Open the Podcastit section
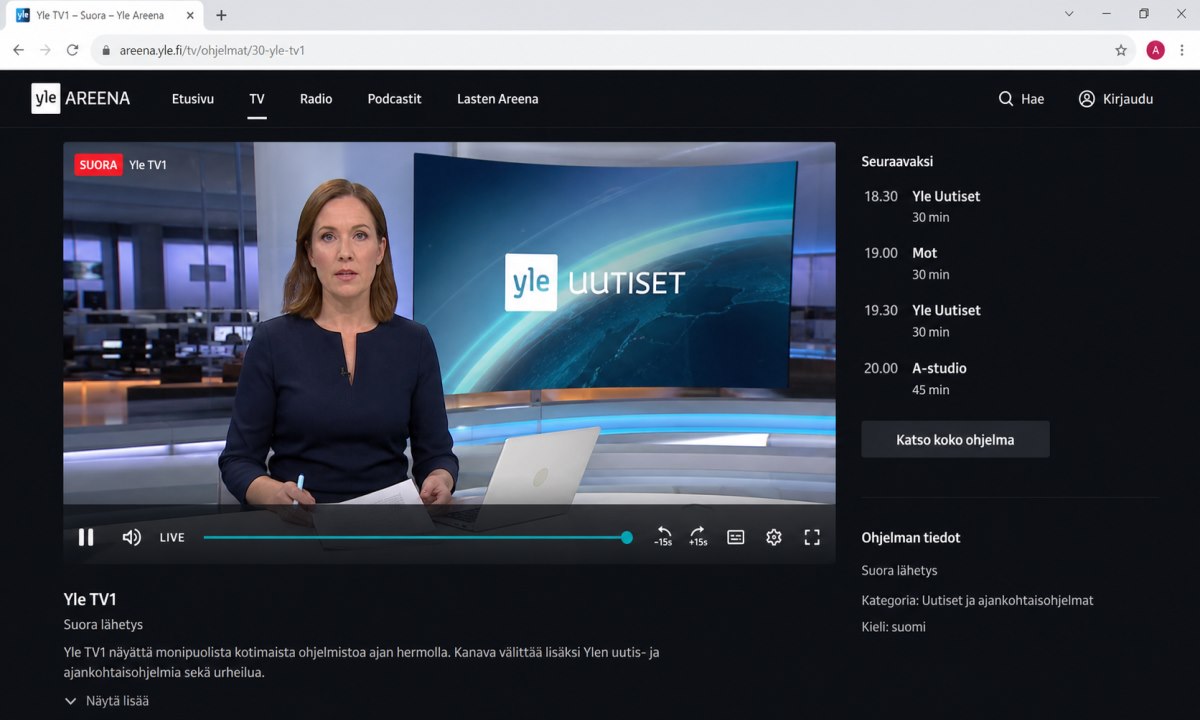Image resolution: width=1200 pixels, height=720 pixels. [395, 99]
